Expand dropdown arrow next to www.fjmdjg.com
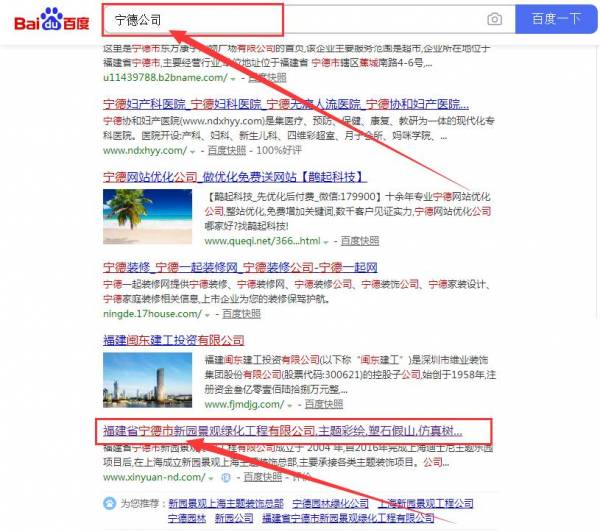The image size is (600, 532). click(x=290, y=405)
